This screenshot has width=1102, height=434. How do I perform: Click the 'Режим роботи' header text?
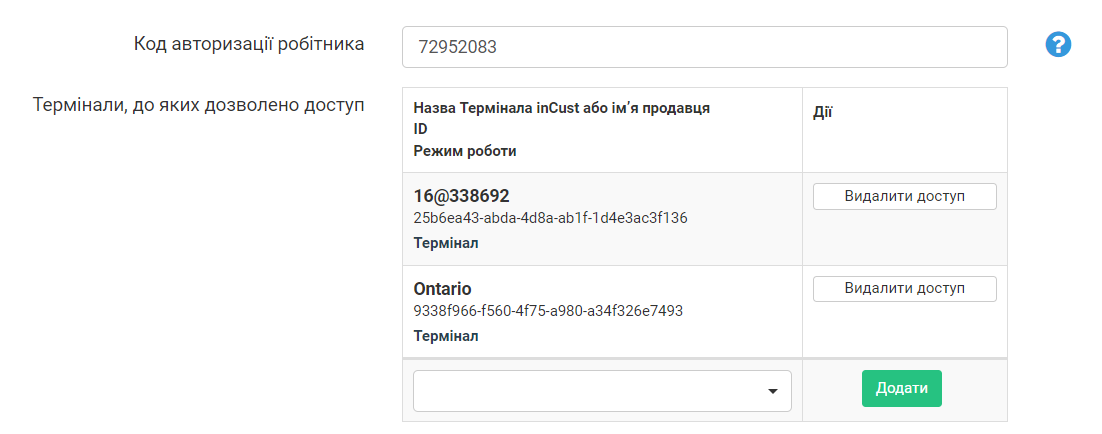[464, 152]
